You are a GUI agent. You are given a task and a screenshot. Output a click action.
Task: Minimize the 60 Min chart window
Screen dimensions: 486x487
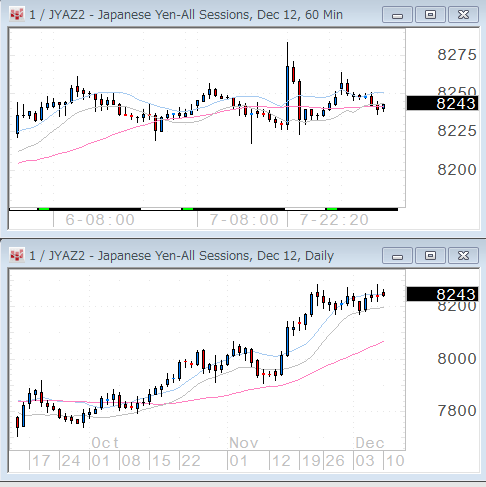(397, 15)
